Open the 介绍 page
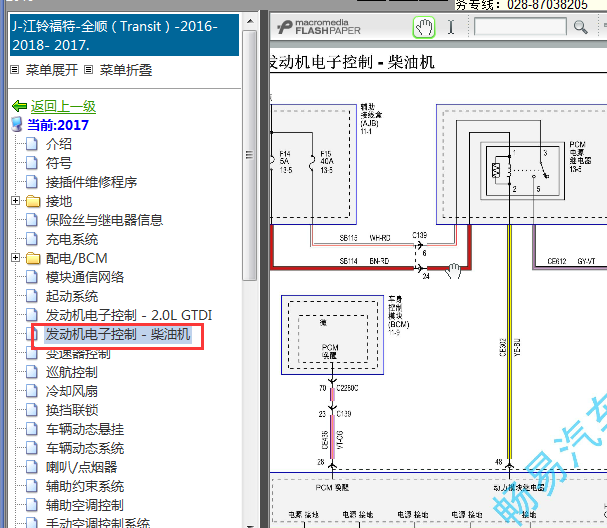The width and height of the screenshot is (607, 528). (59, 144)
